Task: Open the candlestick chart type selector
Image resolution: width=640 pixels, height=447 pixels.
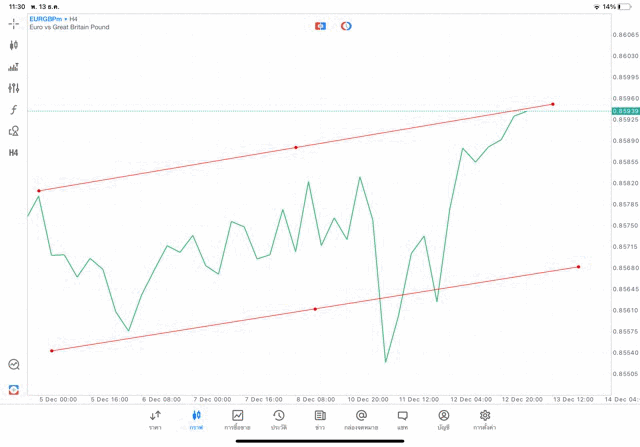Action: click(14, 45)
